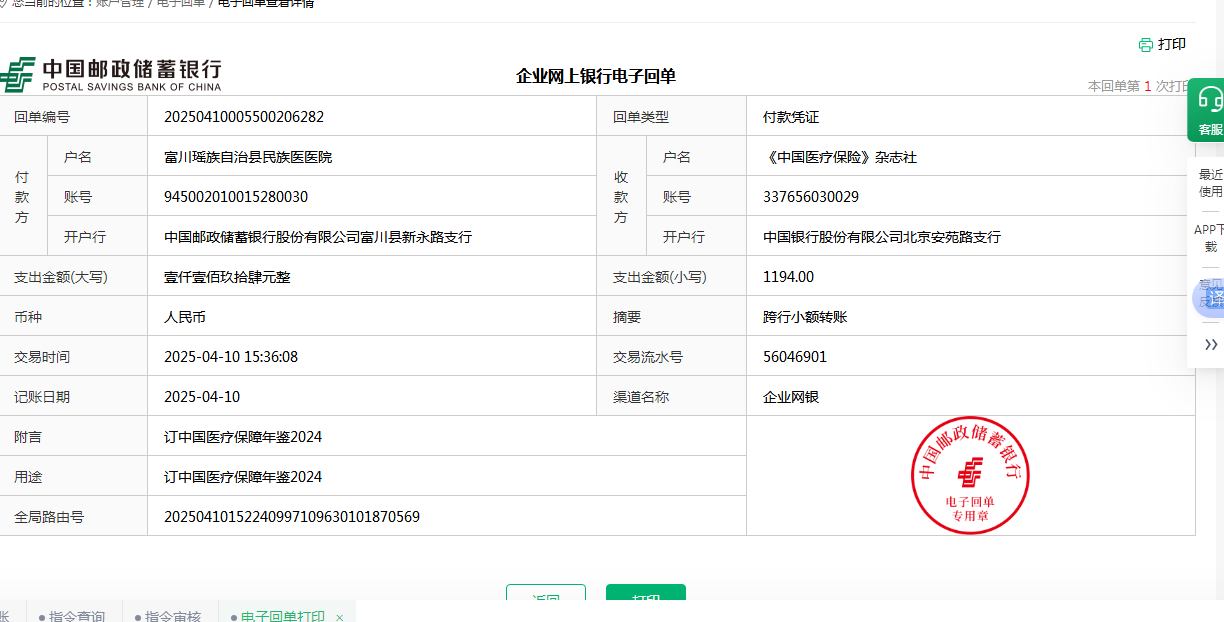Click the 回单类型 field label
The image size is (1224, 622).
point(641,117)
